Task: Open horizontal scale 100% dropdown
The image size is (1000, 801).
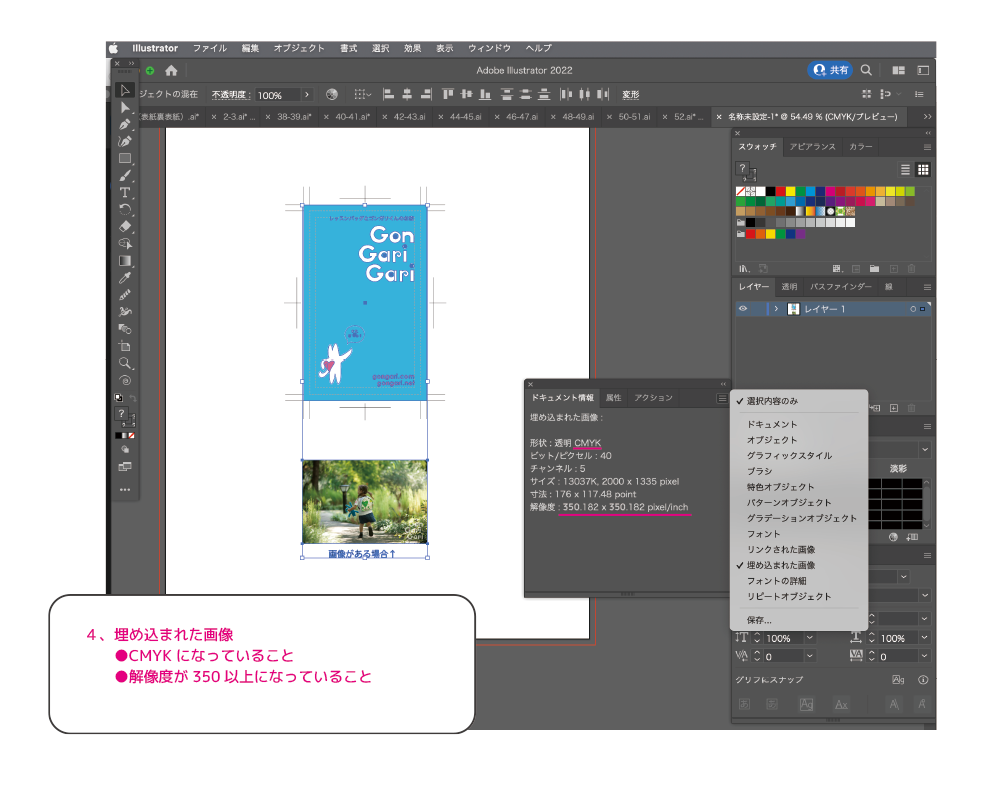Action: [x=924, y=638]
